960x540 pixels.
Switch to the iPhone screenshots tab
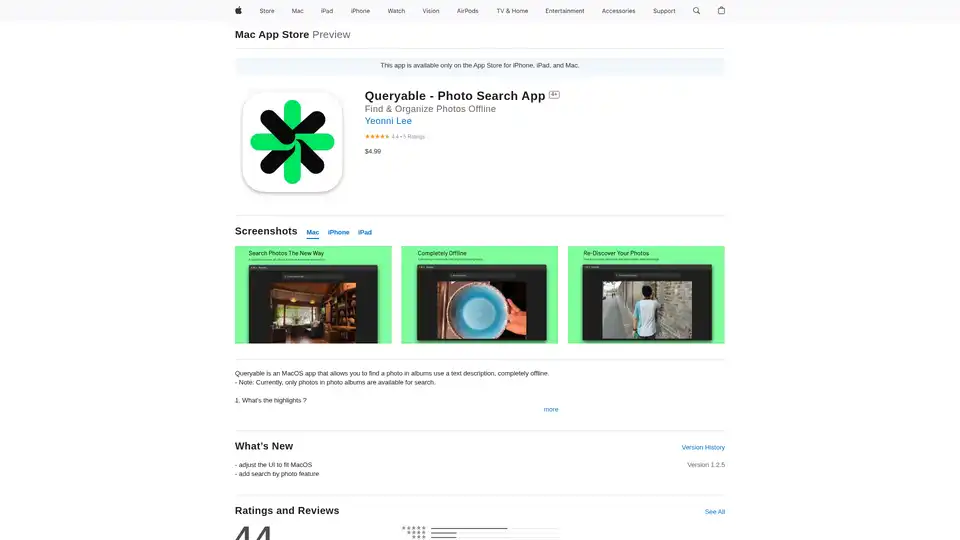coord(339,232)
